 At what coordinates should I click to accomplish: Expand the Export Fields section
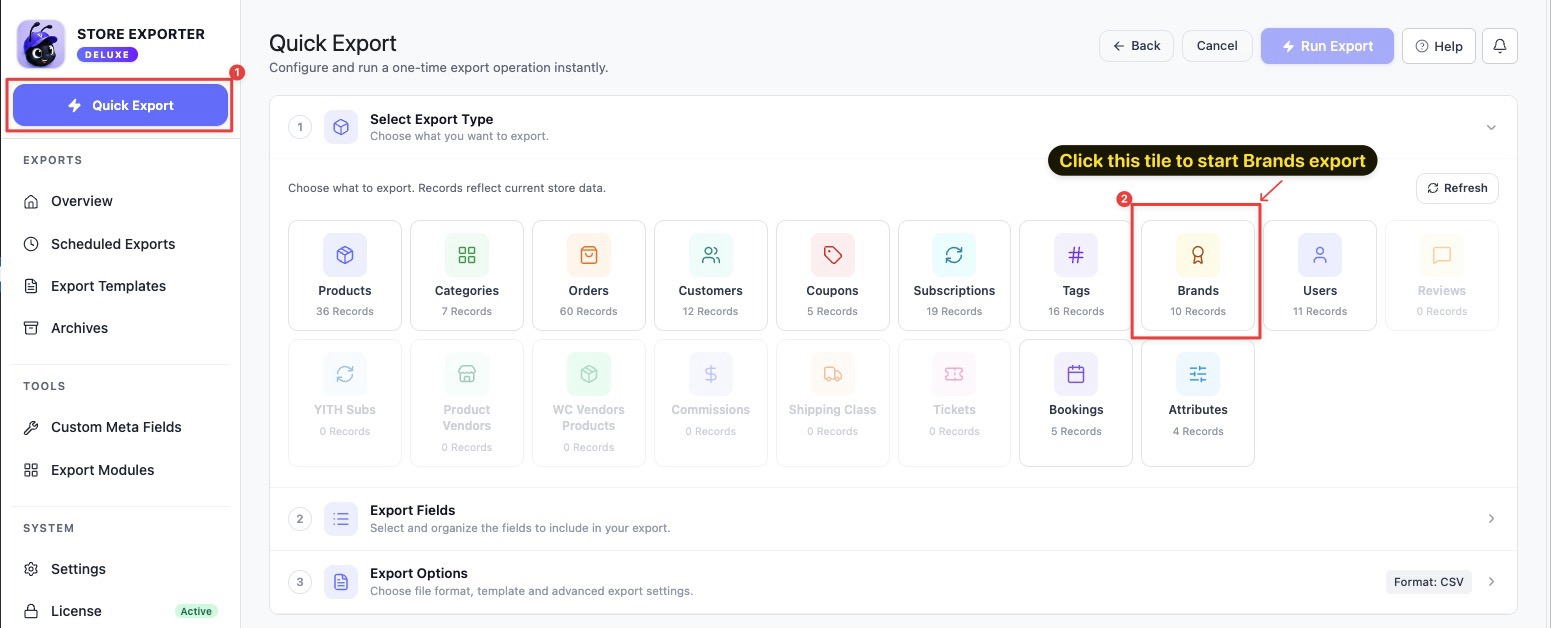pyautogui.click(x=1491, y=519)
